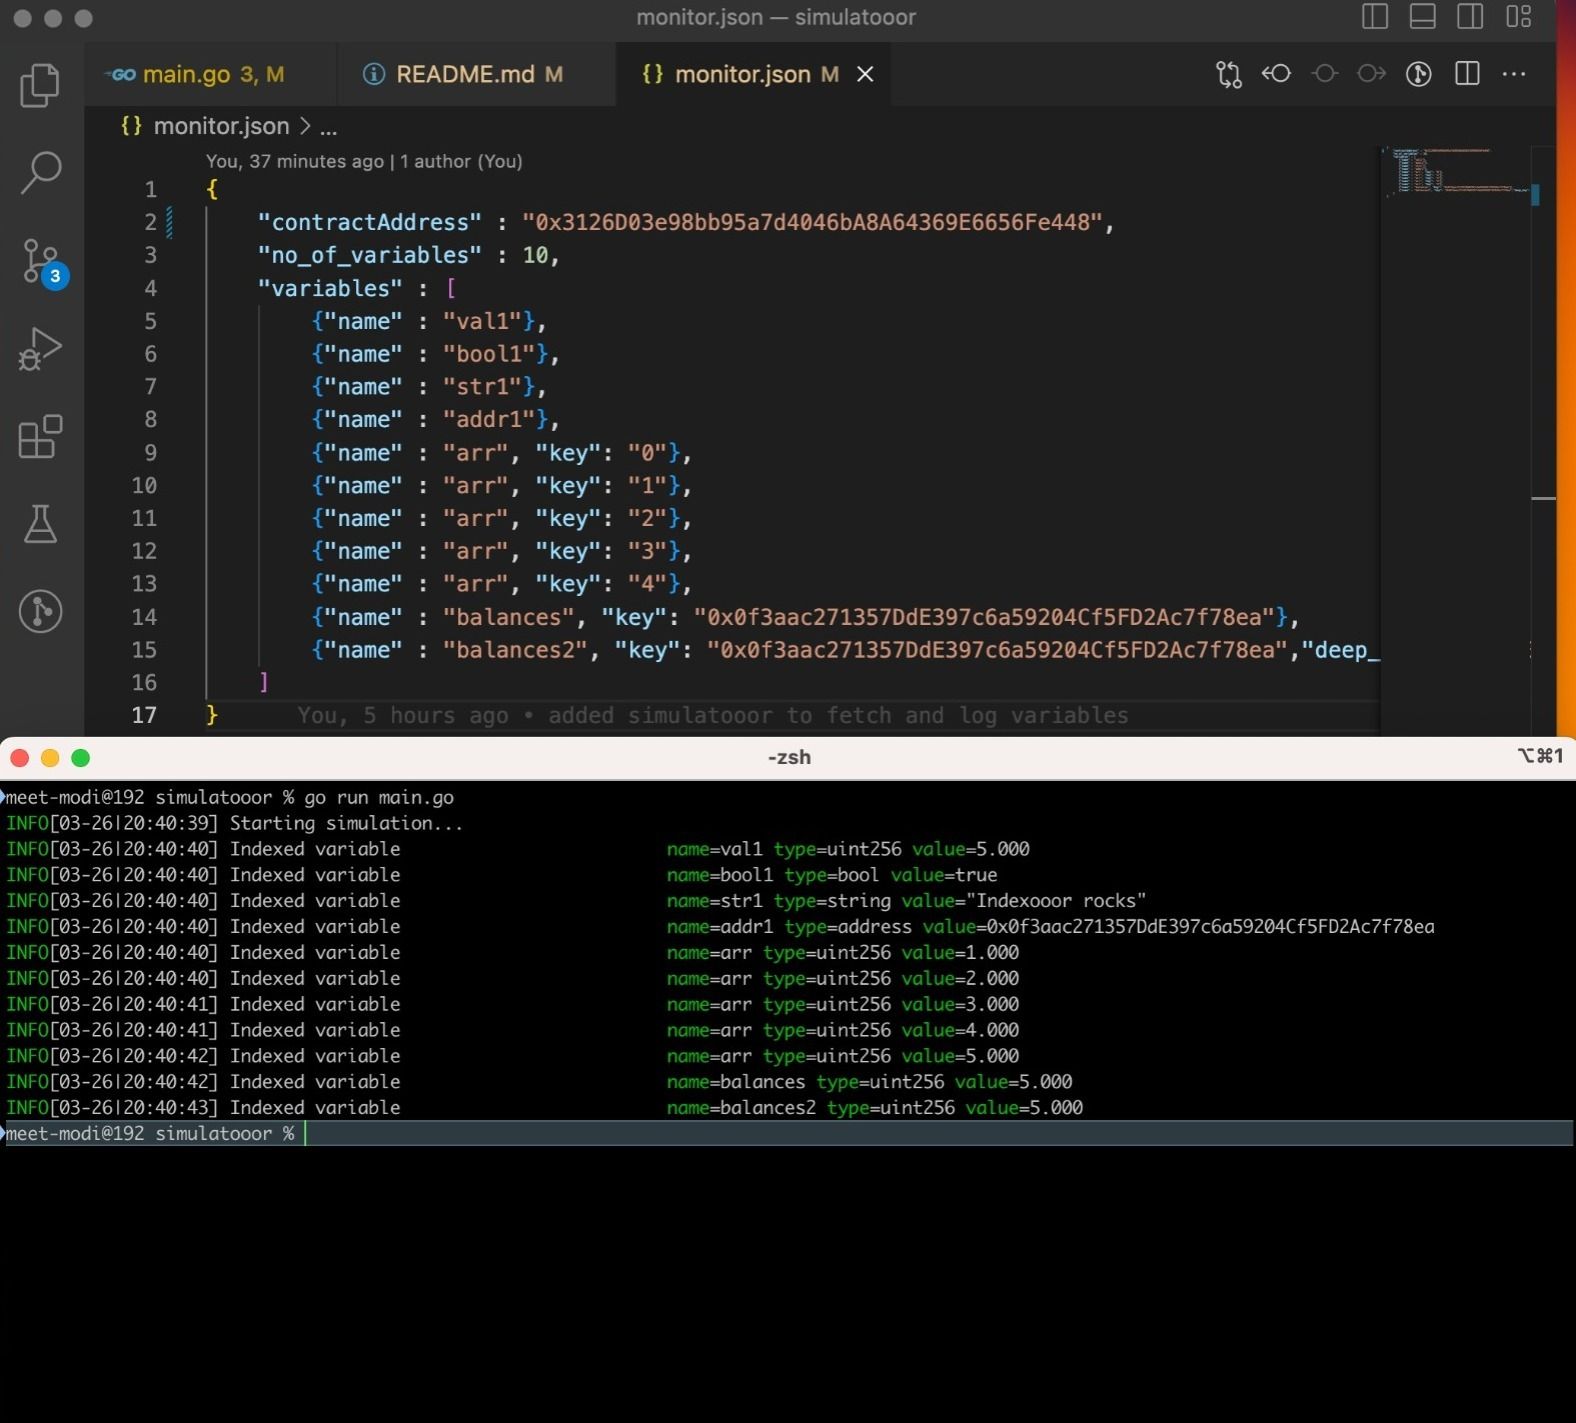Viewport: 1576px width, 1423px height.
Task: Open next revision with right arrow icon
Action: click(x=1371, y=74)
